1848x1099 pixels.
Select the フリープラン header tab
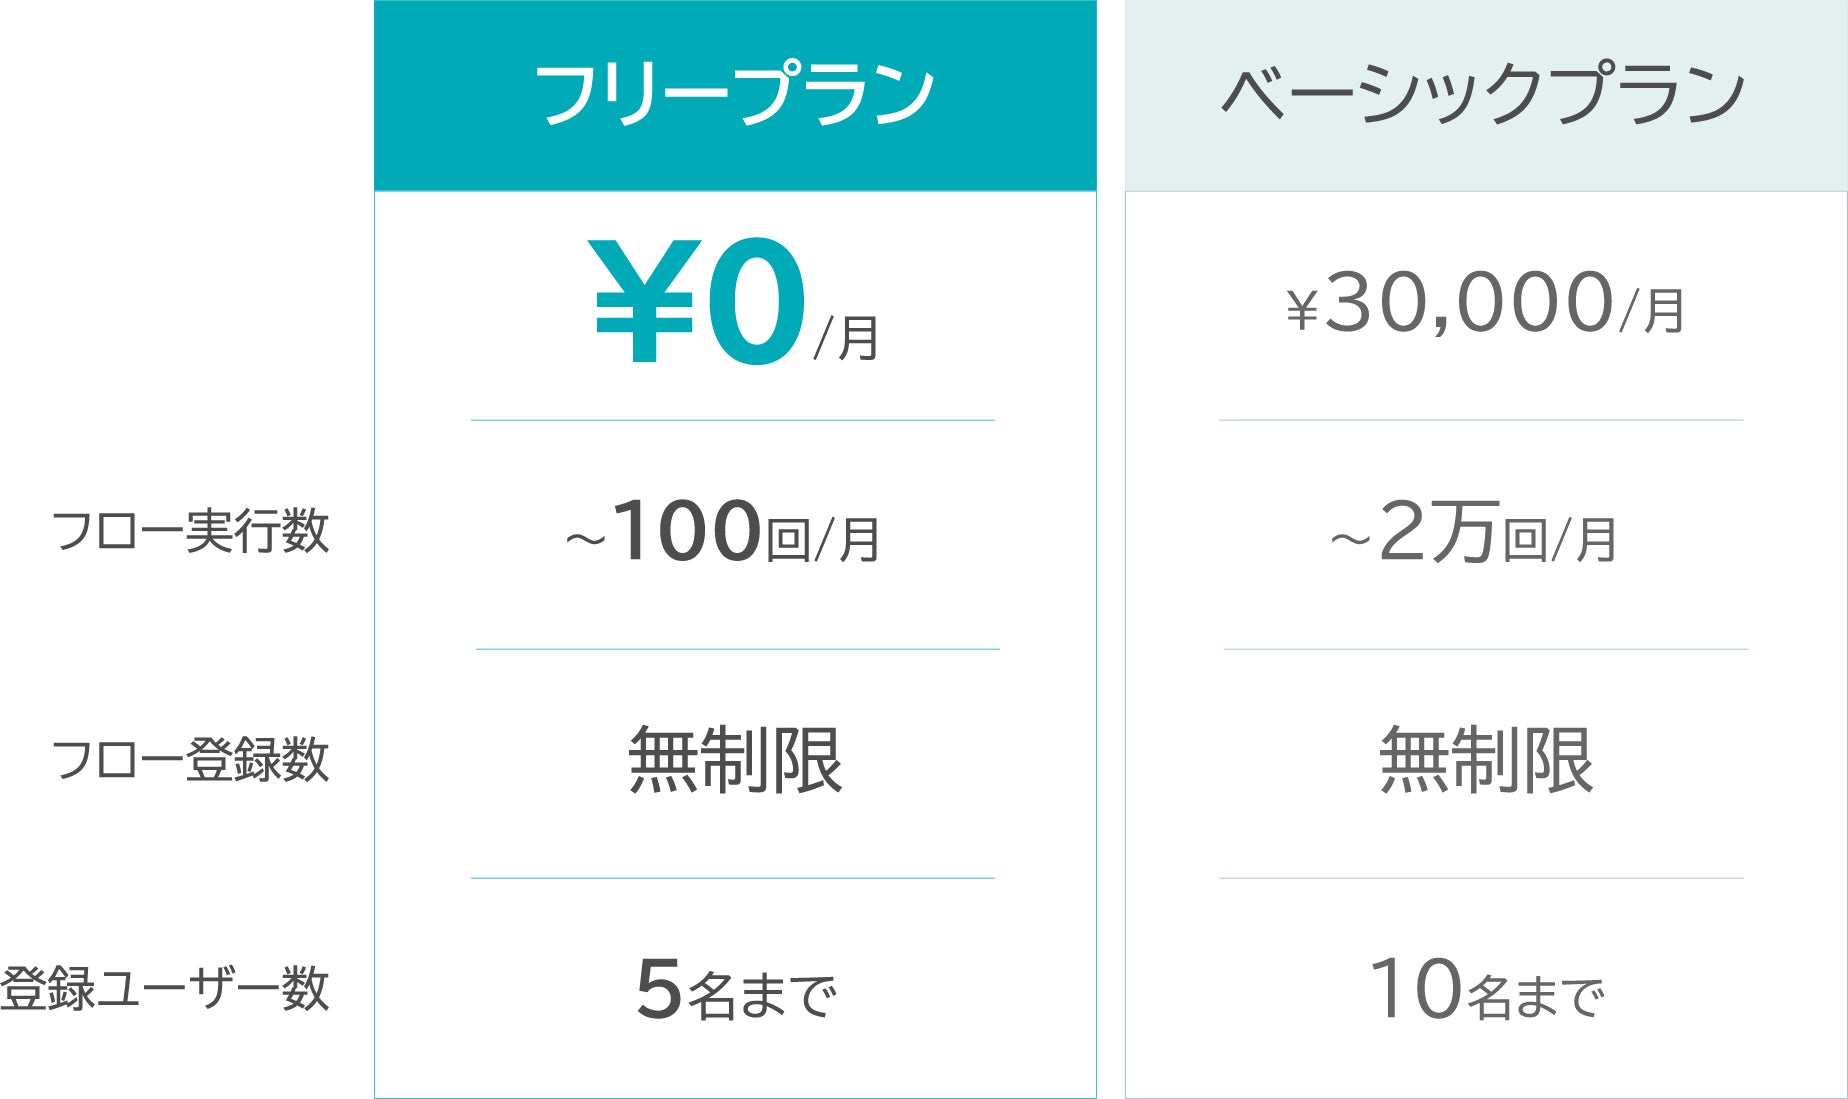[x=735, y=95]
